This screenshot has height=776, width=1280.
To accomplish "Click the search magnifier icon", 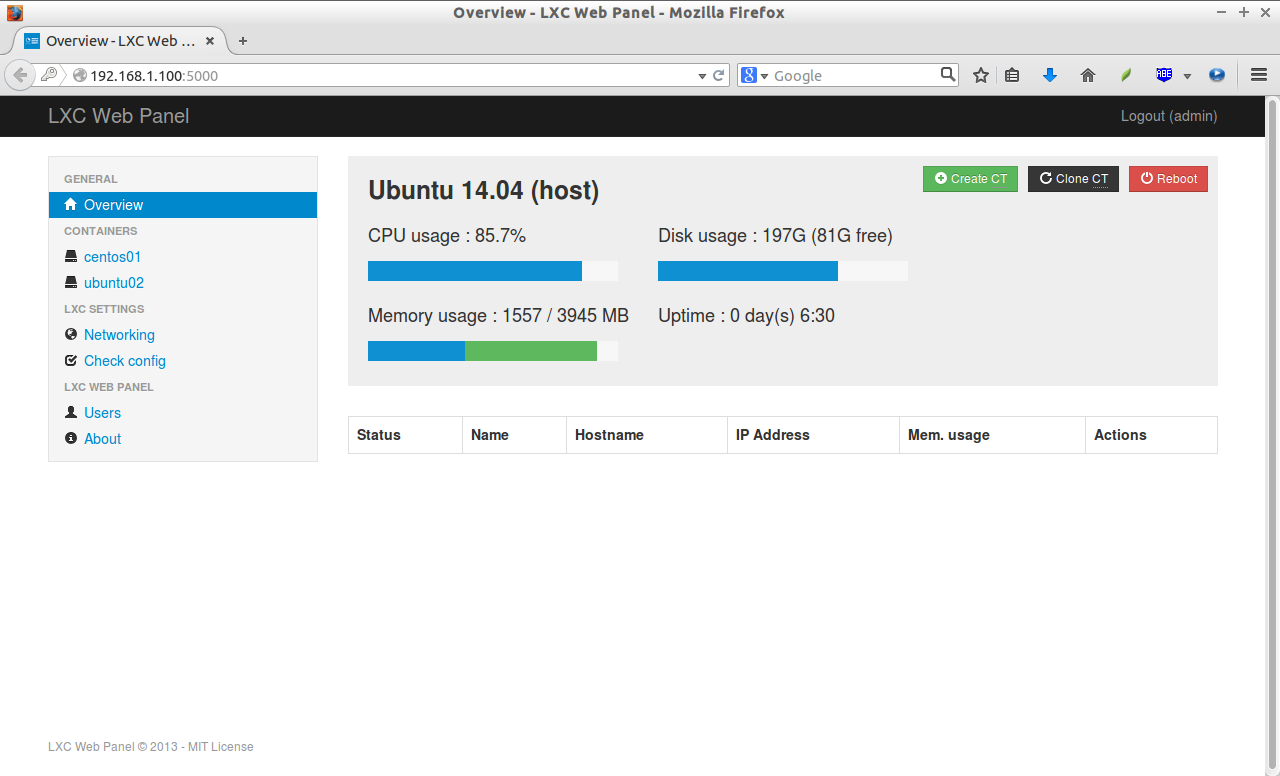I will tap(948, 74).
